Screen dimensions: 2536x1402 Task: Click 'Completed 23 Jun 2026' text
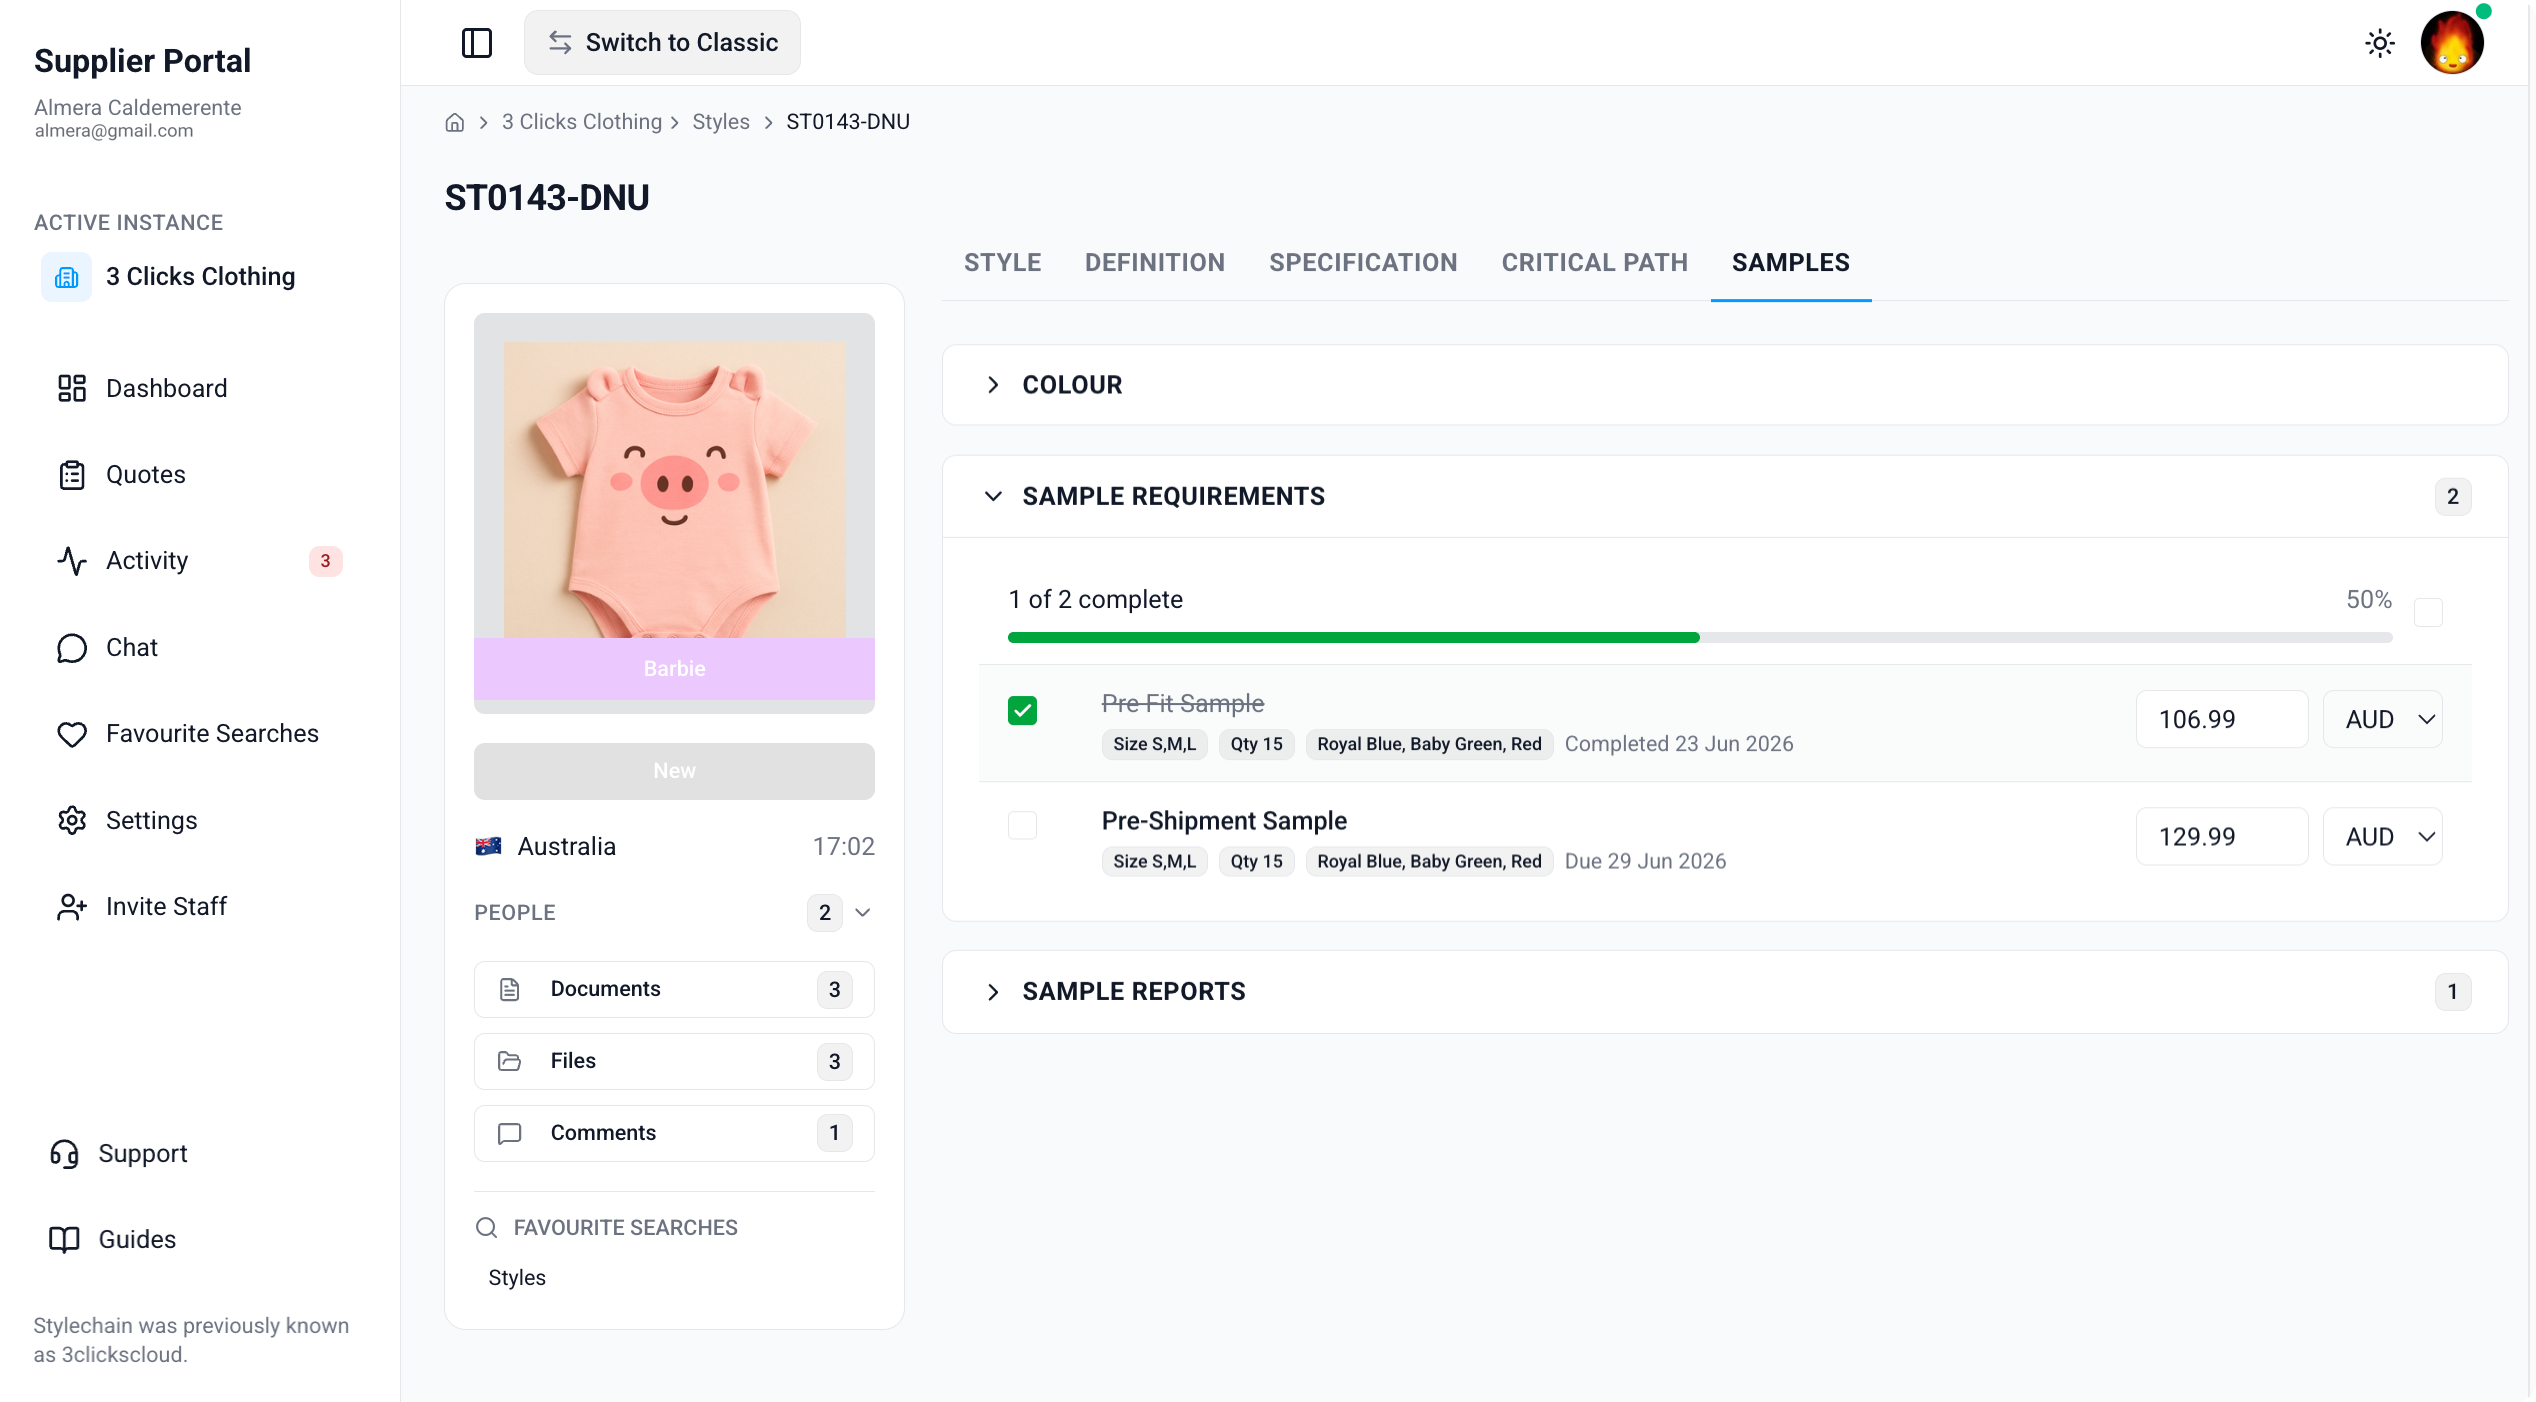(1678, 745)
